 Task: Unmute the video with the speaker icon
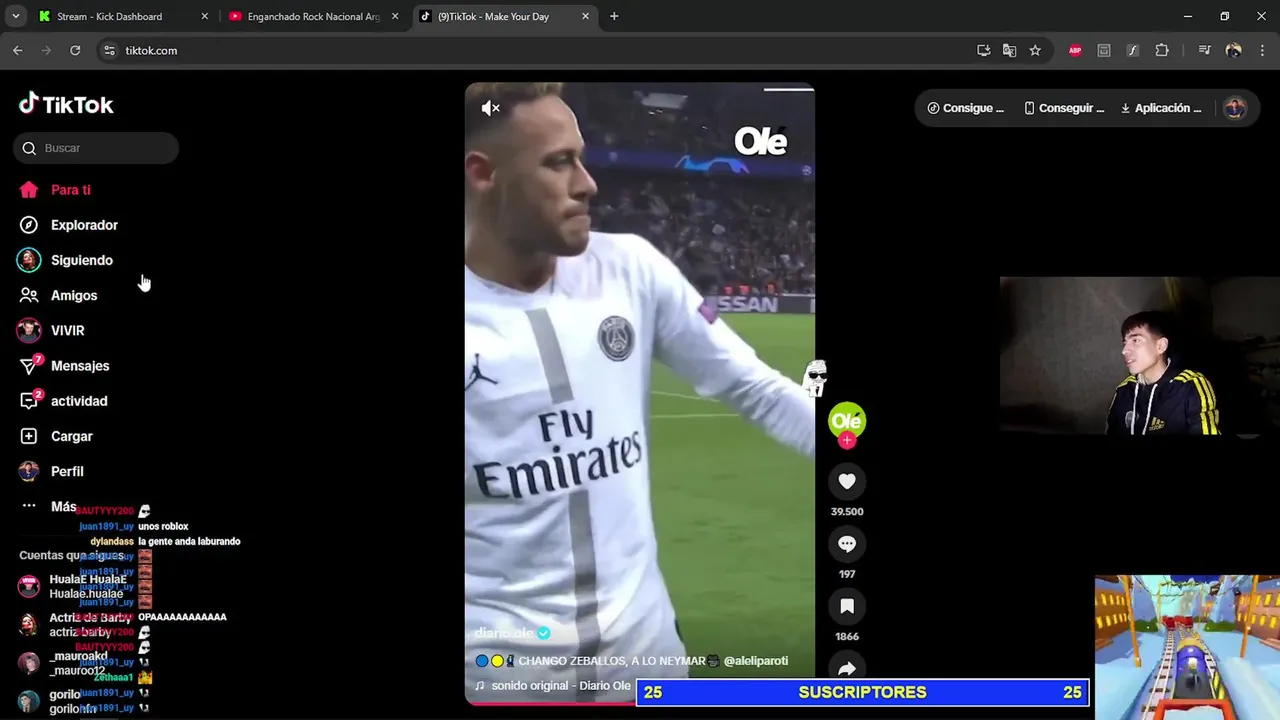(x=490, y=108)
